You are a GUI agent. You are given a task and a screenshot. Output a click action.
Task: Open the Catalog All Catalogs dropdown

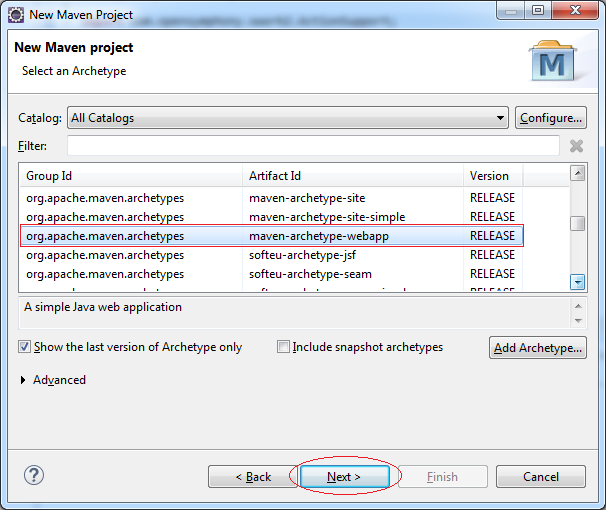click(x=288, y=118)
